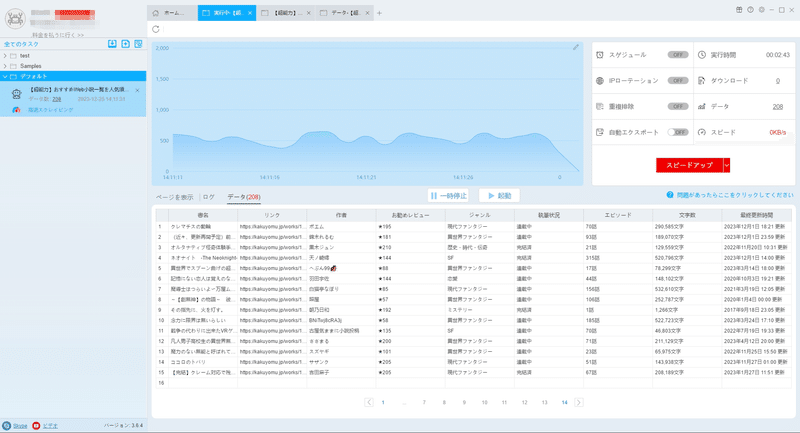Click the home icon on ホーム tab
This screenshot has width=800, height=433.
click(156, 13)
